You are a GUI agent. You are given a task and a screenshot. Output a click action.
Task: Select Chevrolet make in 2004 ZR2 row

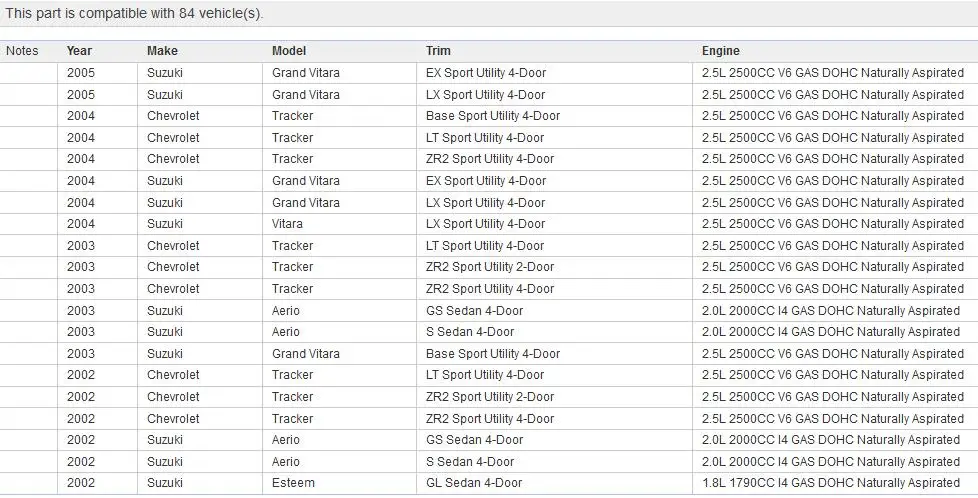tap(200, 159)
